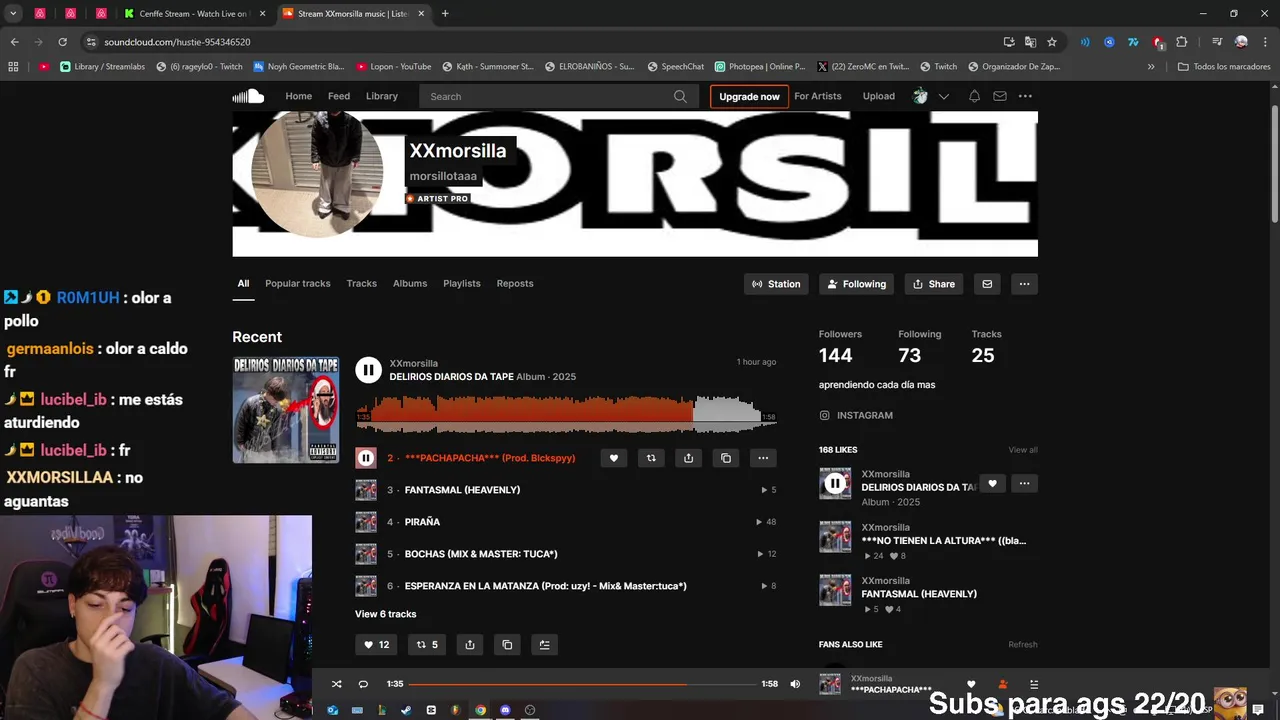1280x720 pixels.
Task: Switch to the Playlists tab
Action: 461,283
